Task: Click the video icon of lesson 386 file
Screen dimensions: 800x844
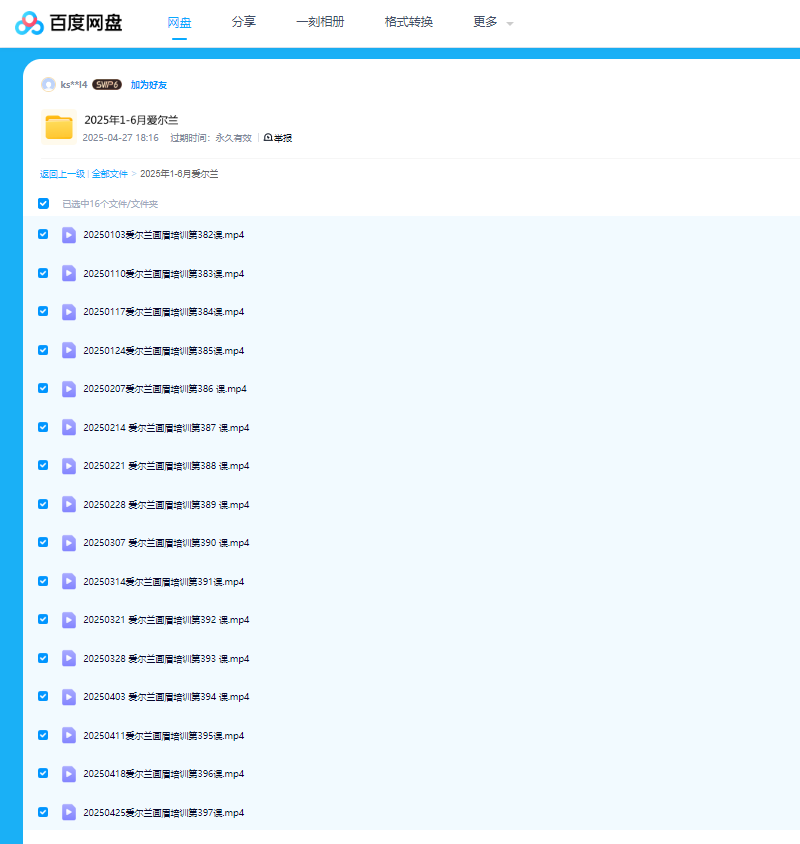Action: [69, 389]
